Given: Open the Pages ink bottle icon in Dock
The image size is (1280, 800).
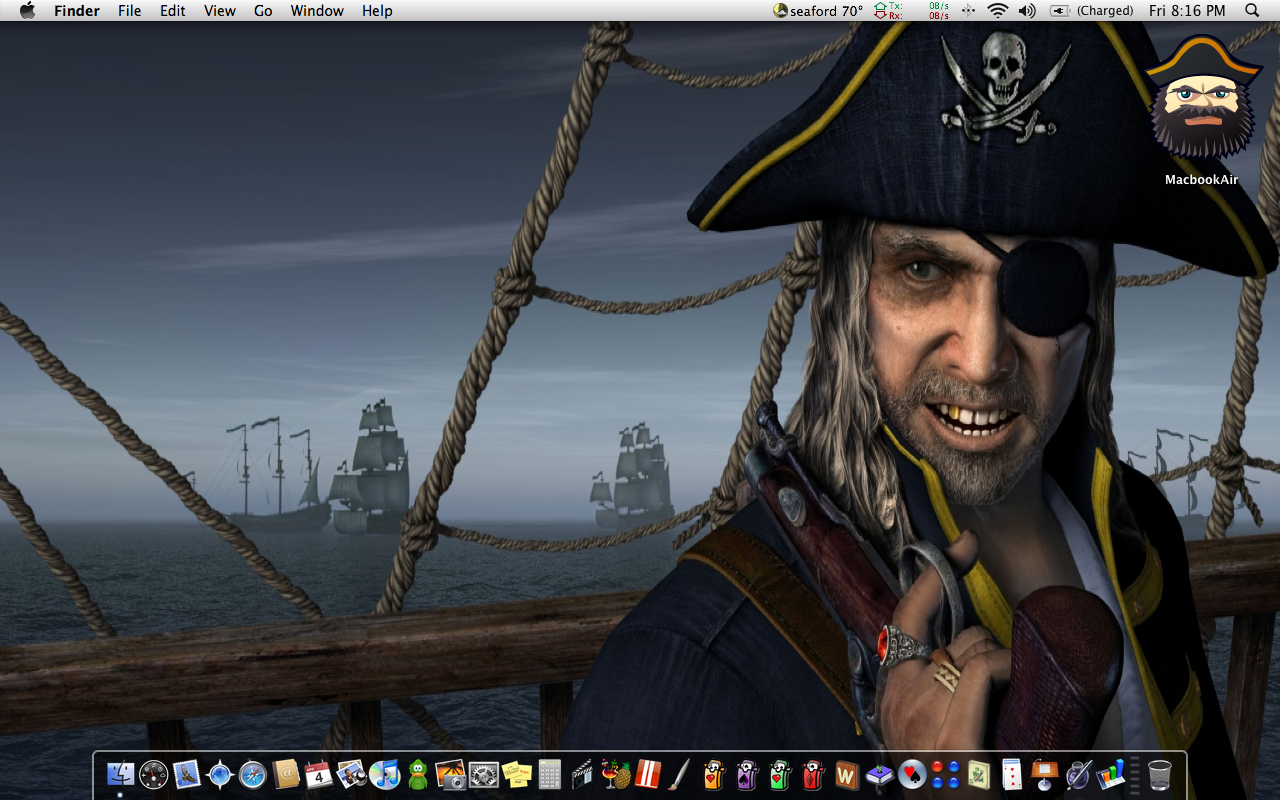Looking at the screenshot, I should pos(1077,774).
